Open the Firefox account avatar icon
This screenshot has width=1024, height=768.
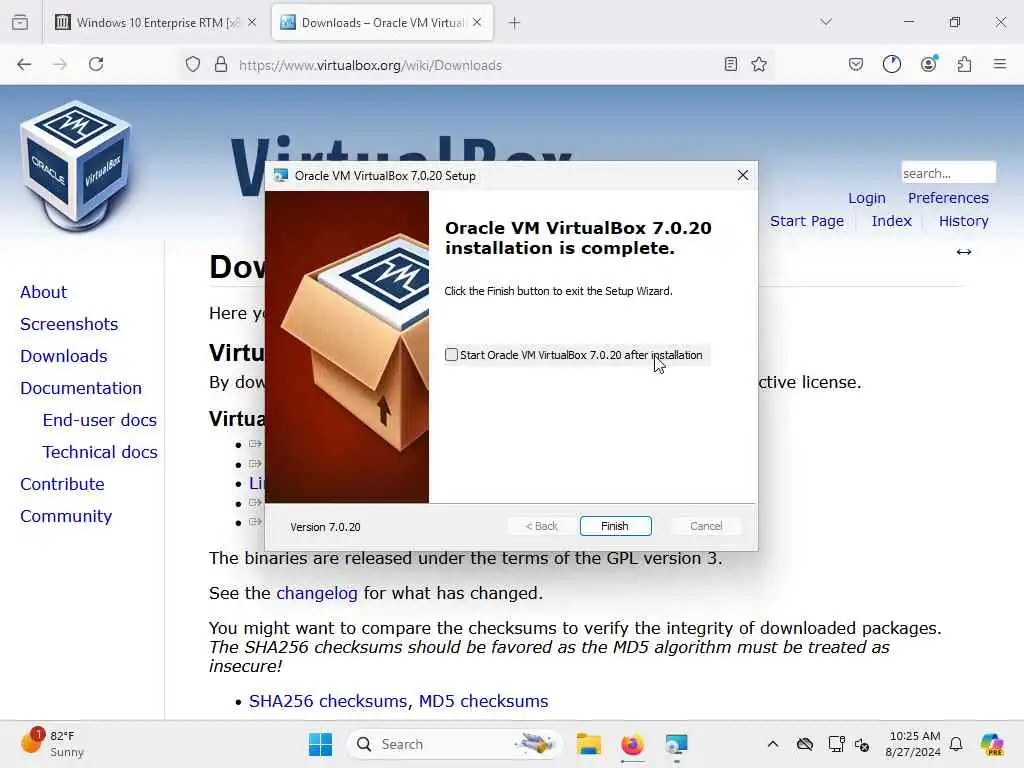(x=929, y=63)
